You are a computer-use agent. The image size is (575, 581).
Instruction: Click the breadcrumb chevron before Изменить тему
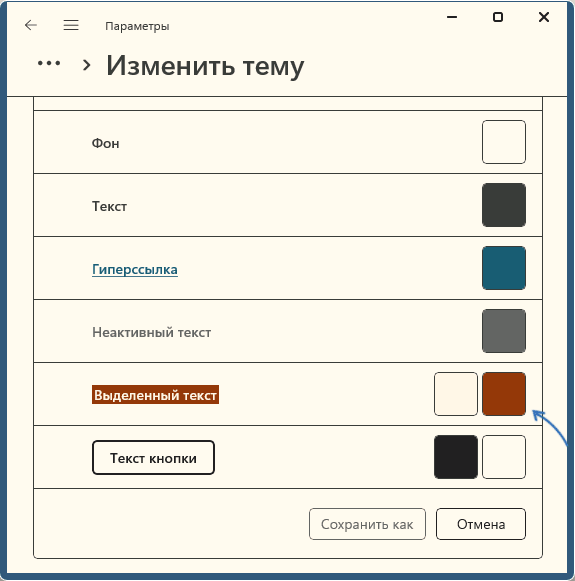(x=86, y=65)
